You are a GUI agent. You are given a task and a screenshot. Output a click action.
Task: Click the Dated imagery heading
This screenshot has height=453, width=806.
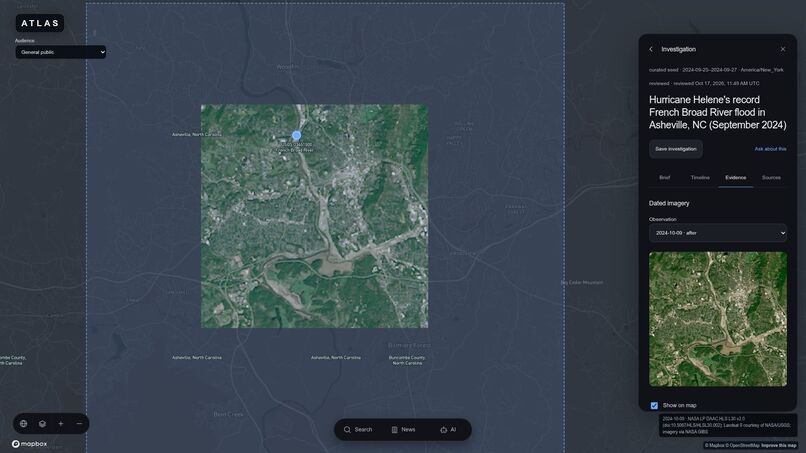(x=669, y=203)
